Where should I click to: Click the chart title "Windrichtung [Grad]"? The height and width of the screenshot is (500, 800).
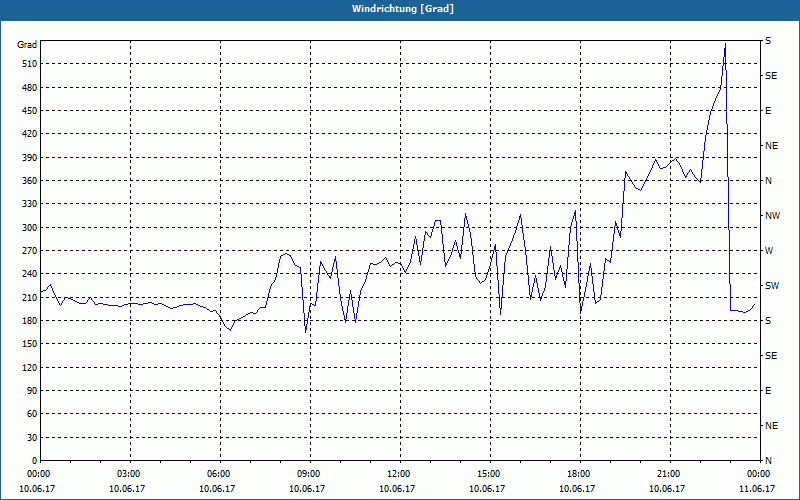point(403,9)
